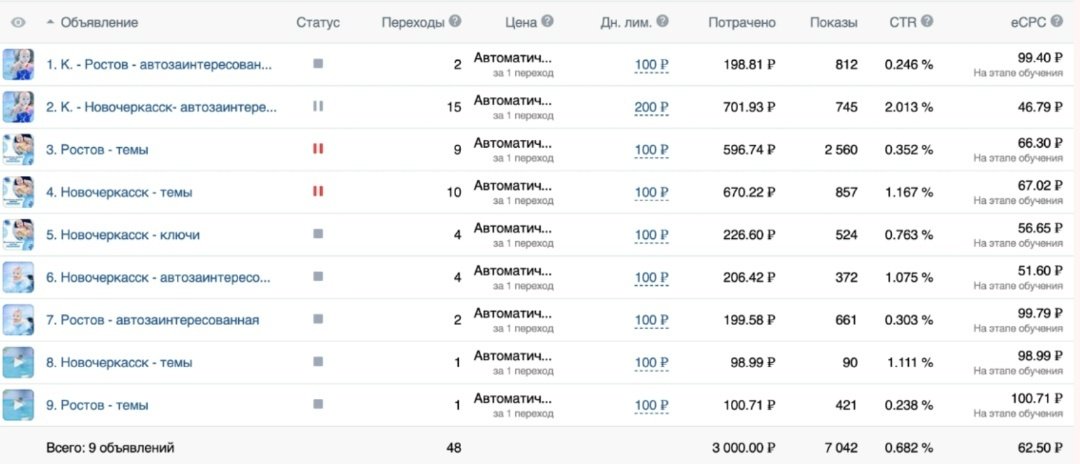Click the eye icon in table header

pyautogui.click(x=18, y=22)
